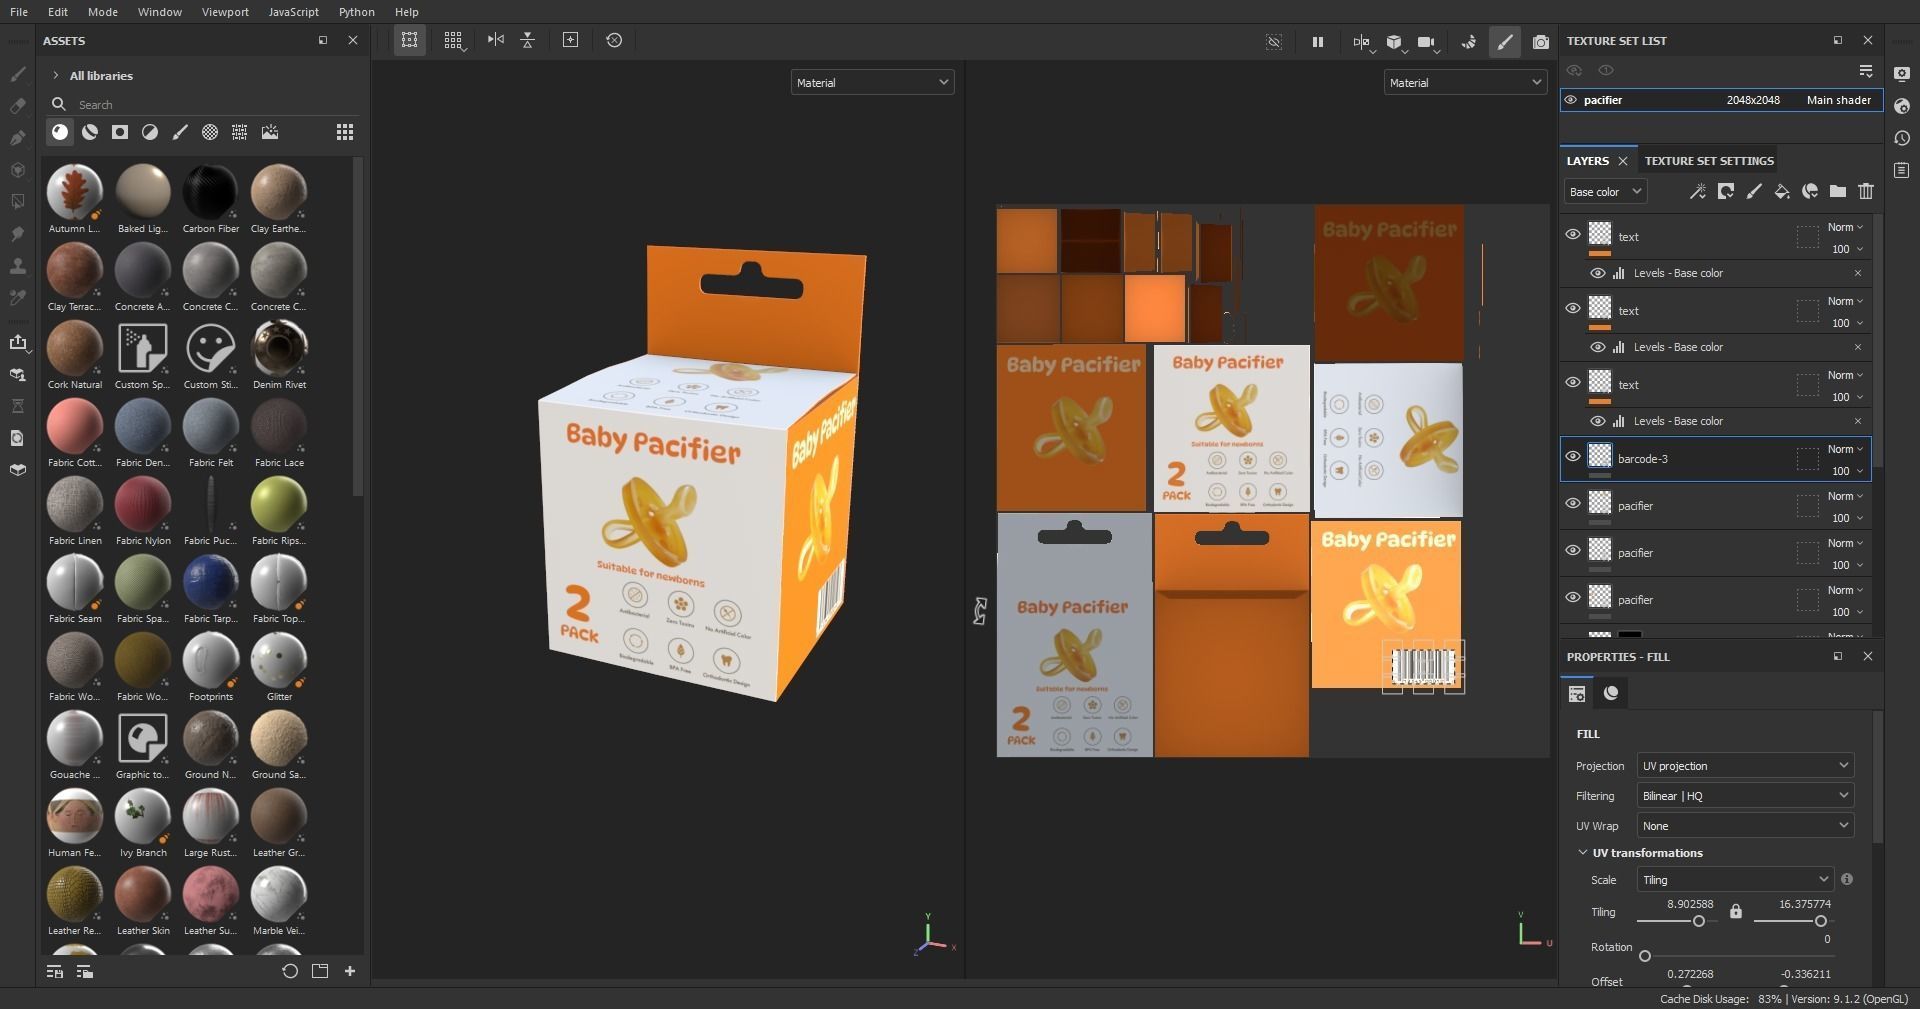Show Scale info tooltip button
Screen dimensions: 1920x1009
[1847, 880]
